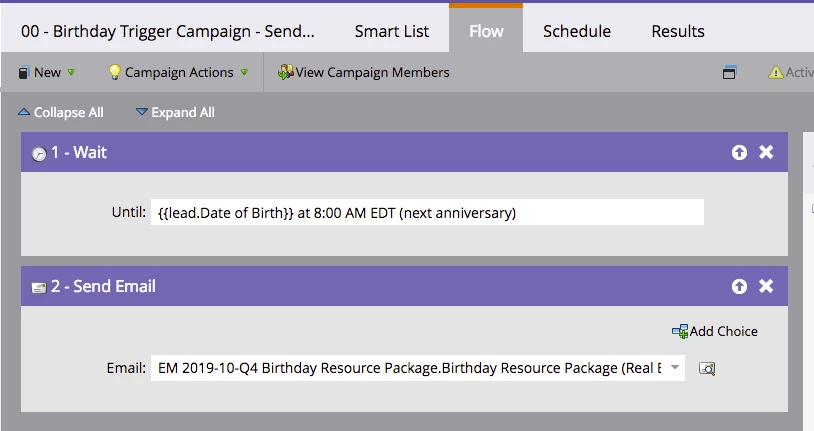
Task: Click the Wait step clock icon
Action: (39, 154)
